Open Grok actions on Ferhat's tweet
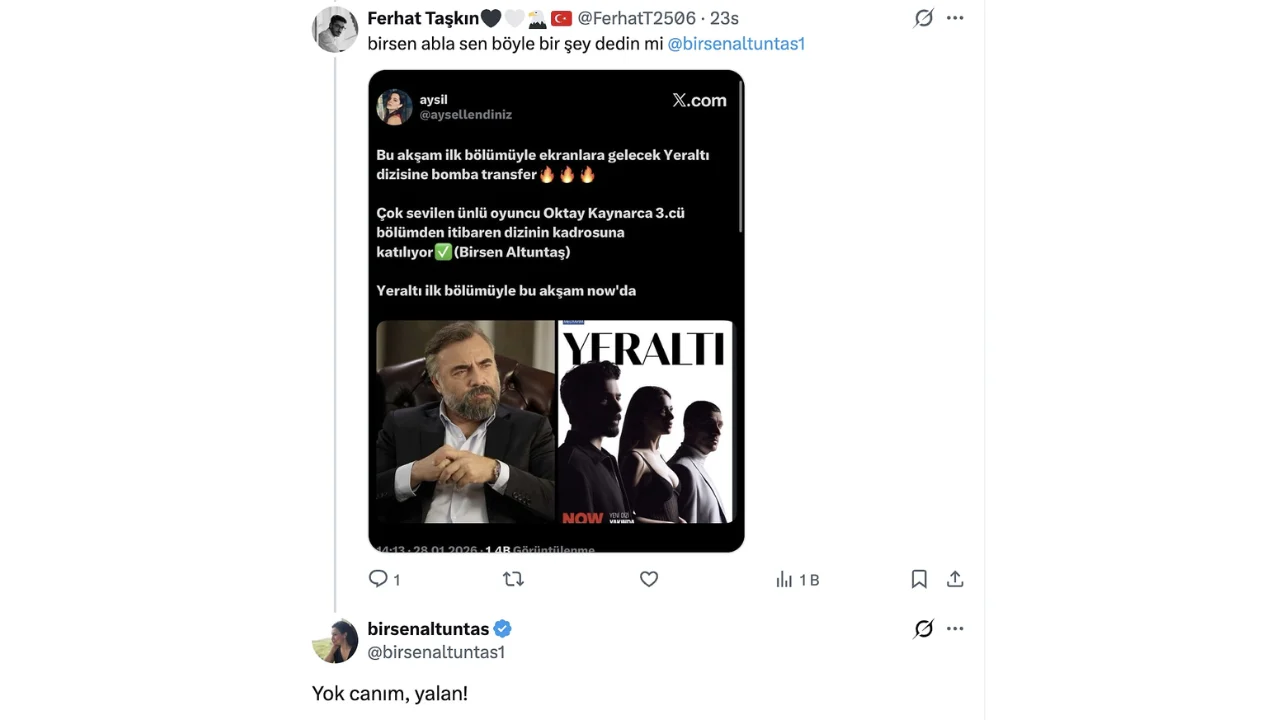Image resolution: width=1280 pixels, height=720 pixels. click(923, 17)
